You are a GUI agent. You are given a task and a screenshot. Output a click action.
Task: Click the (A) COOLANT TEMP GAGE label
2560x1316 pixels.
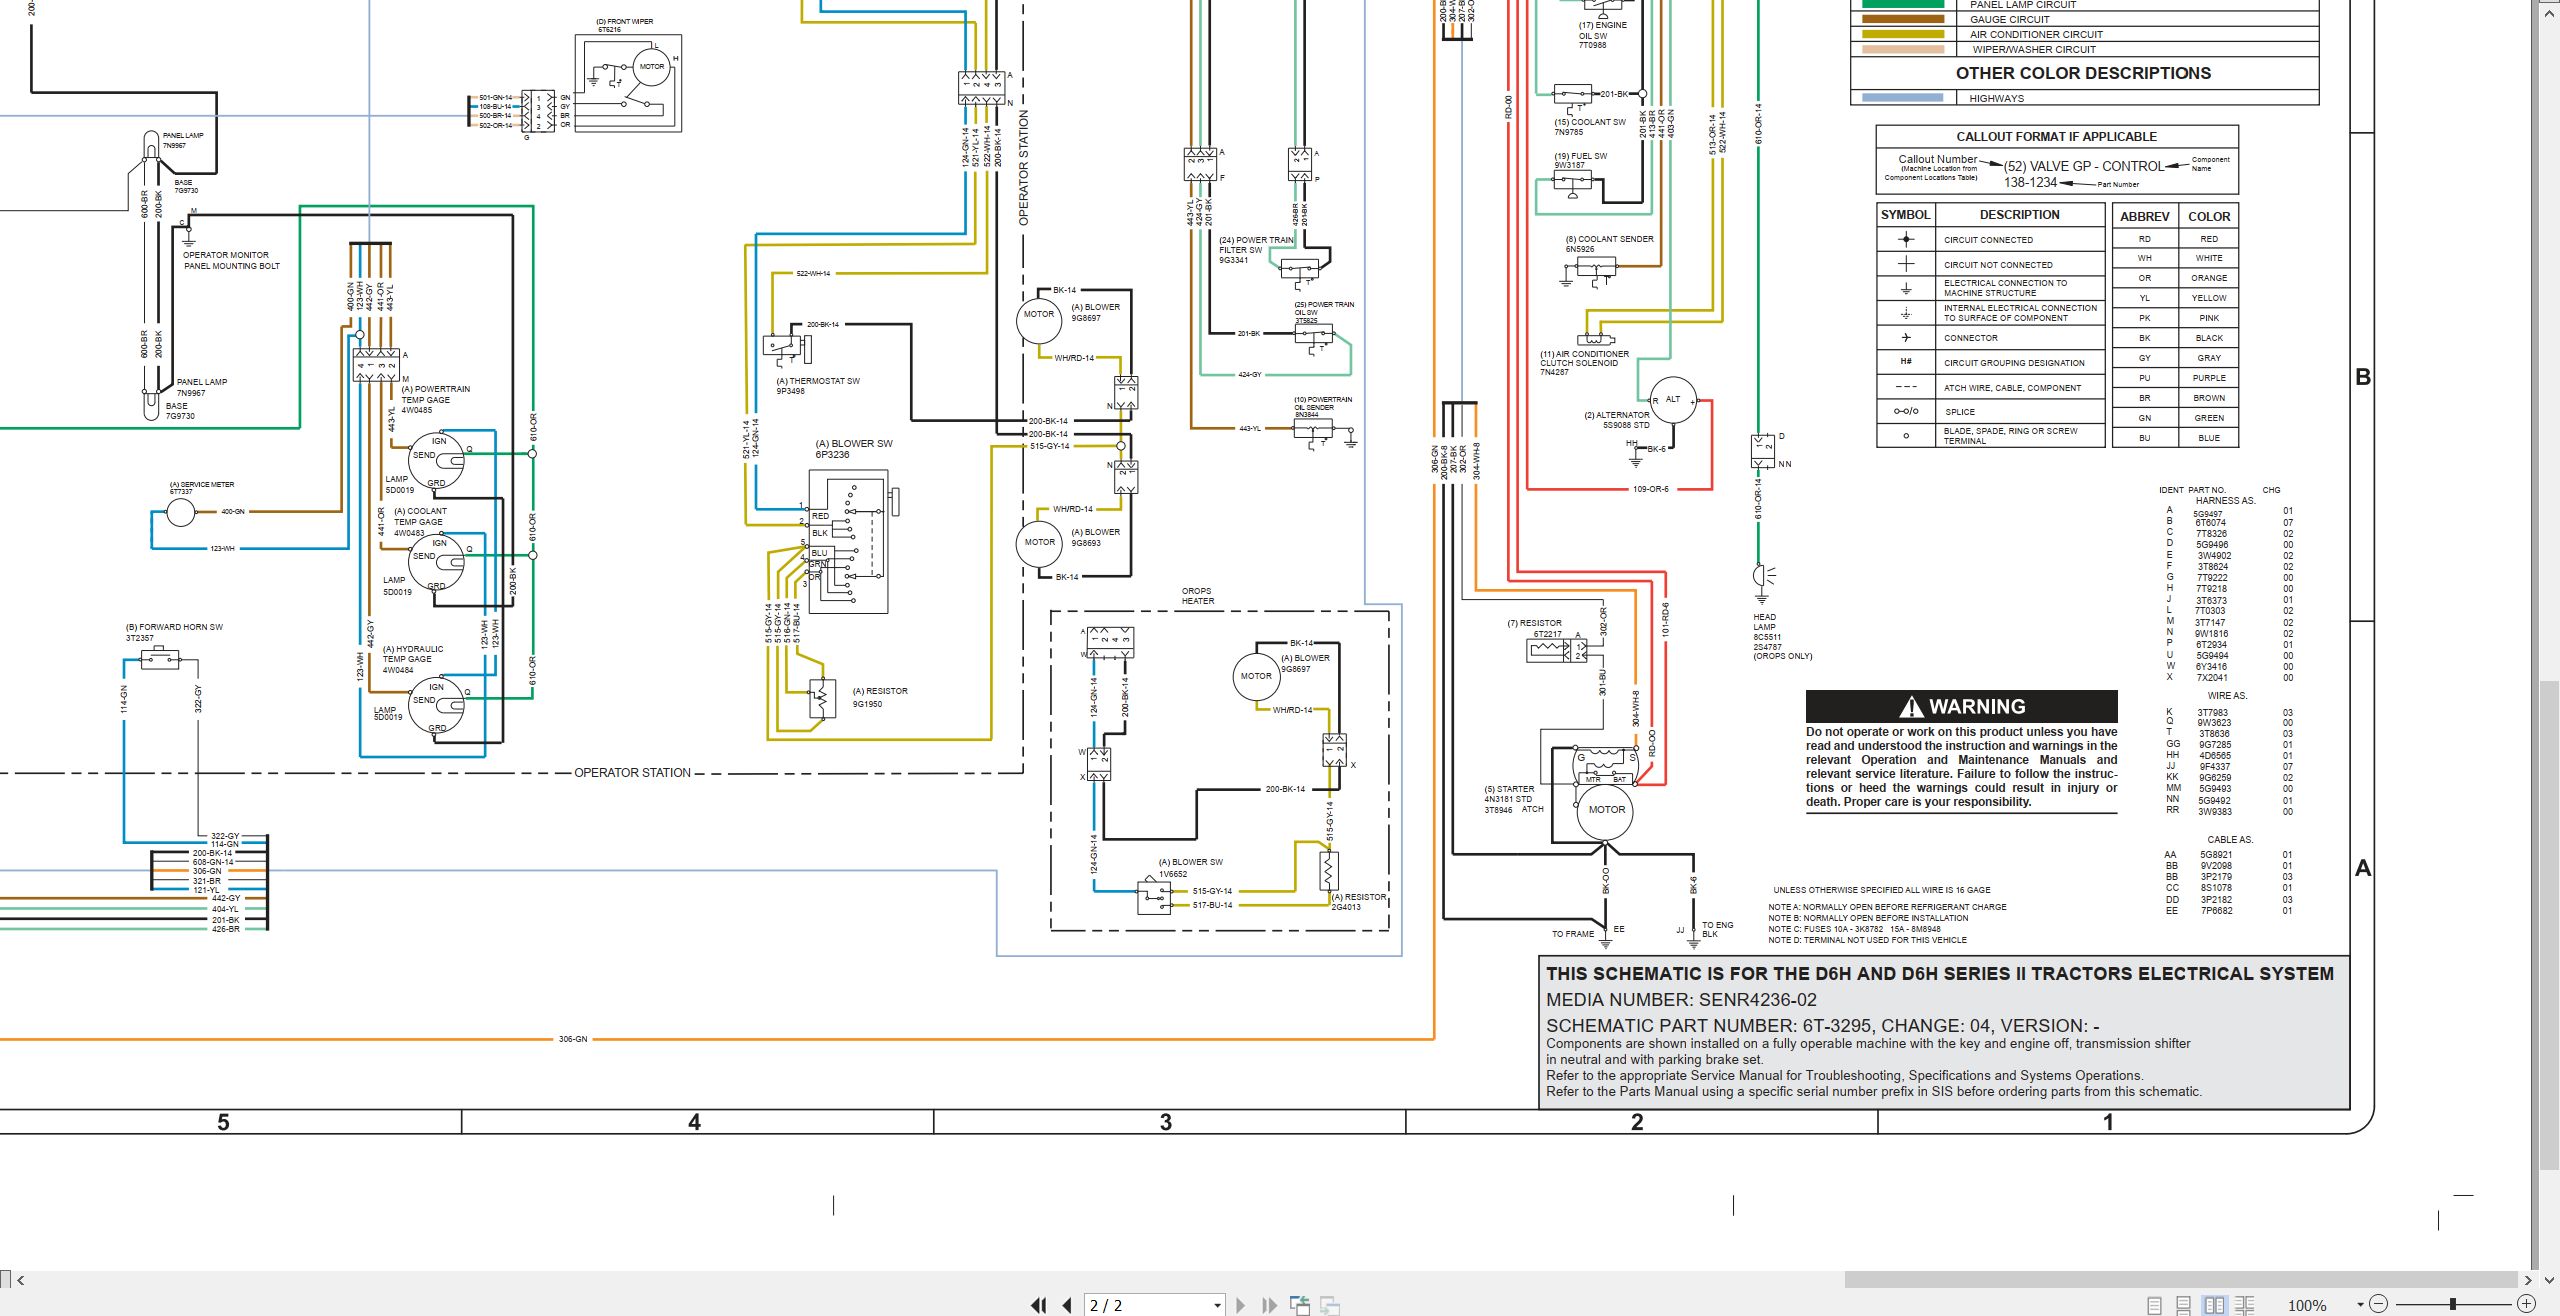[x=420, y=516]
